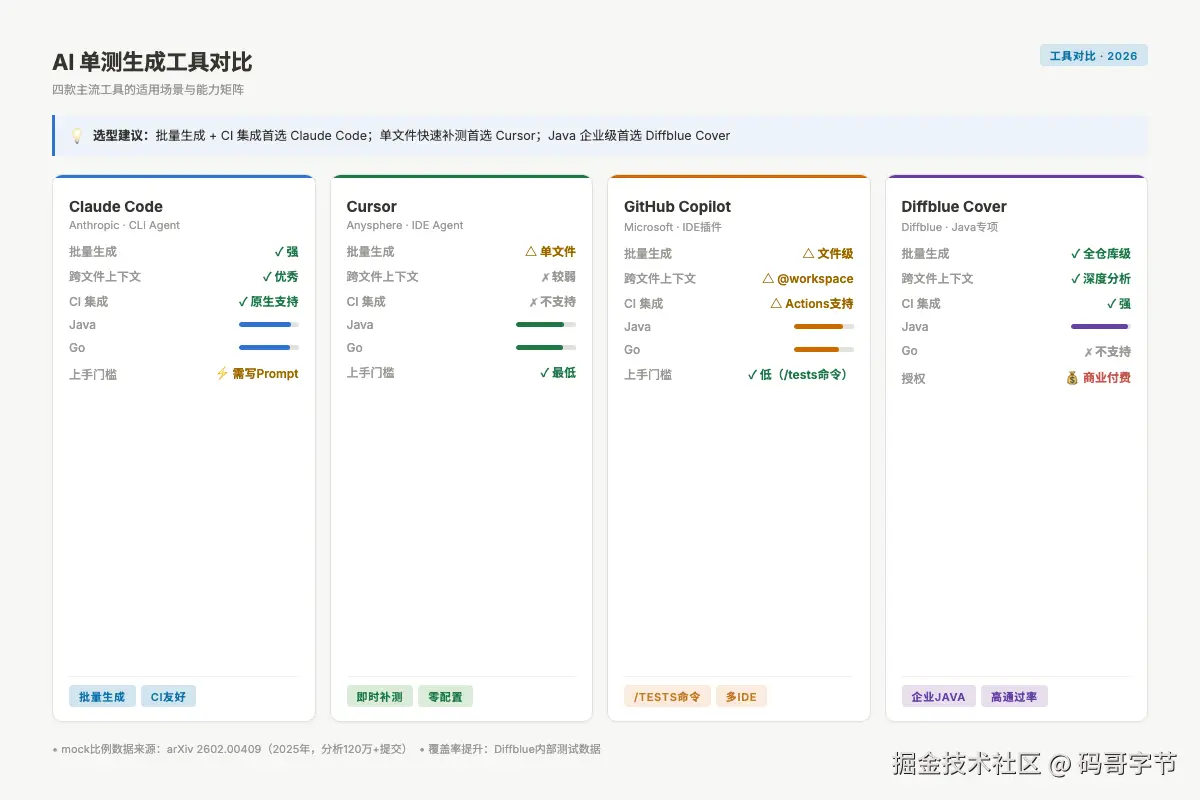1200x800 pixels.
Task: Click the ✗ 较弱 value in Cursor
Action: pyautogui.click(x=558, y=277)
